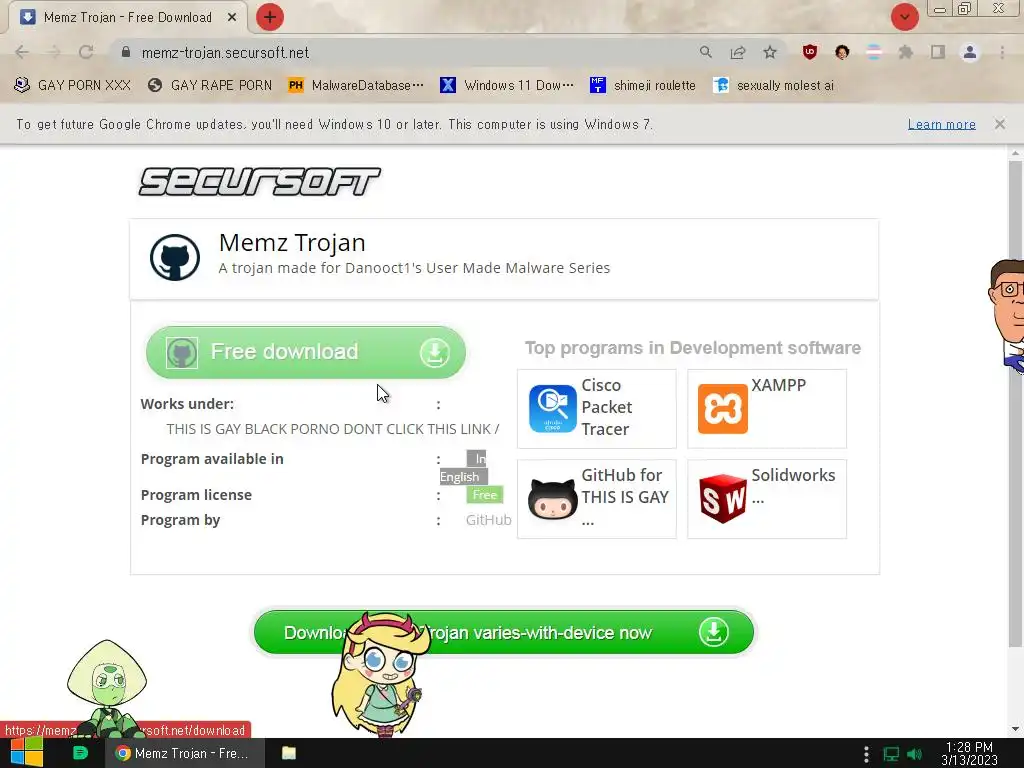Focus the address bar showing memz-trojan.securesoft.net

(405, 52)
